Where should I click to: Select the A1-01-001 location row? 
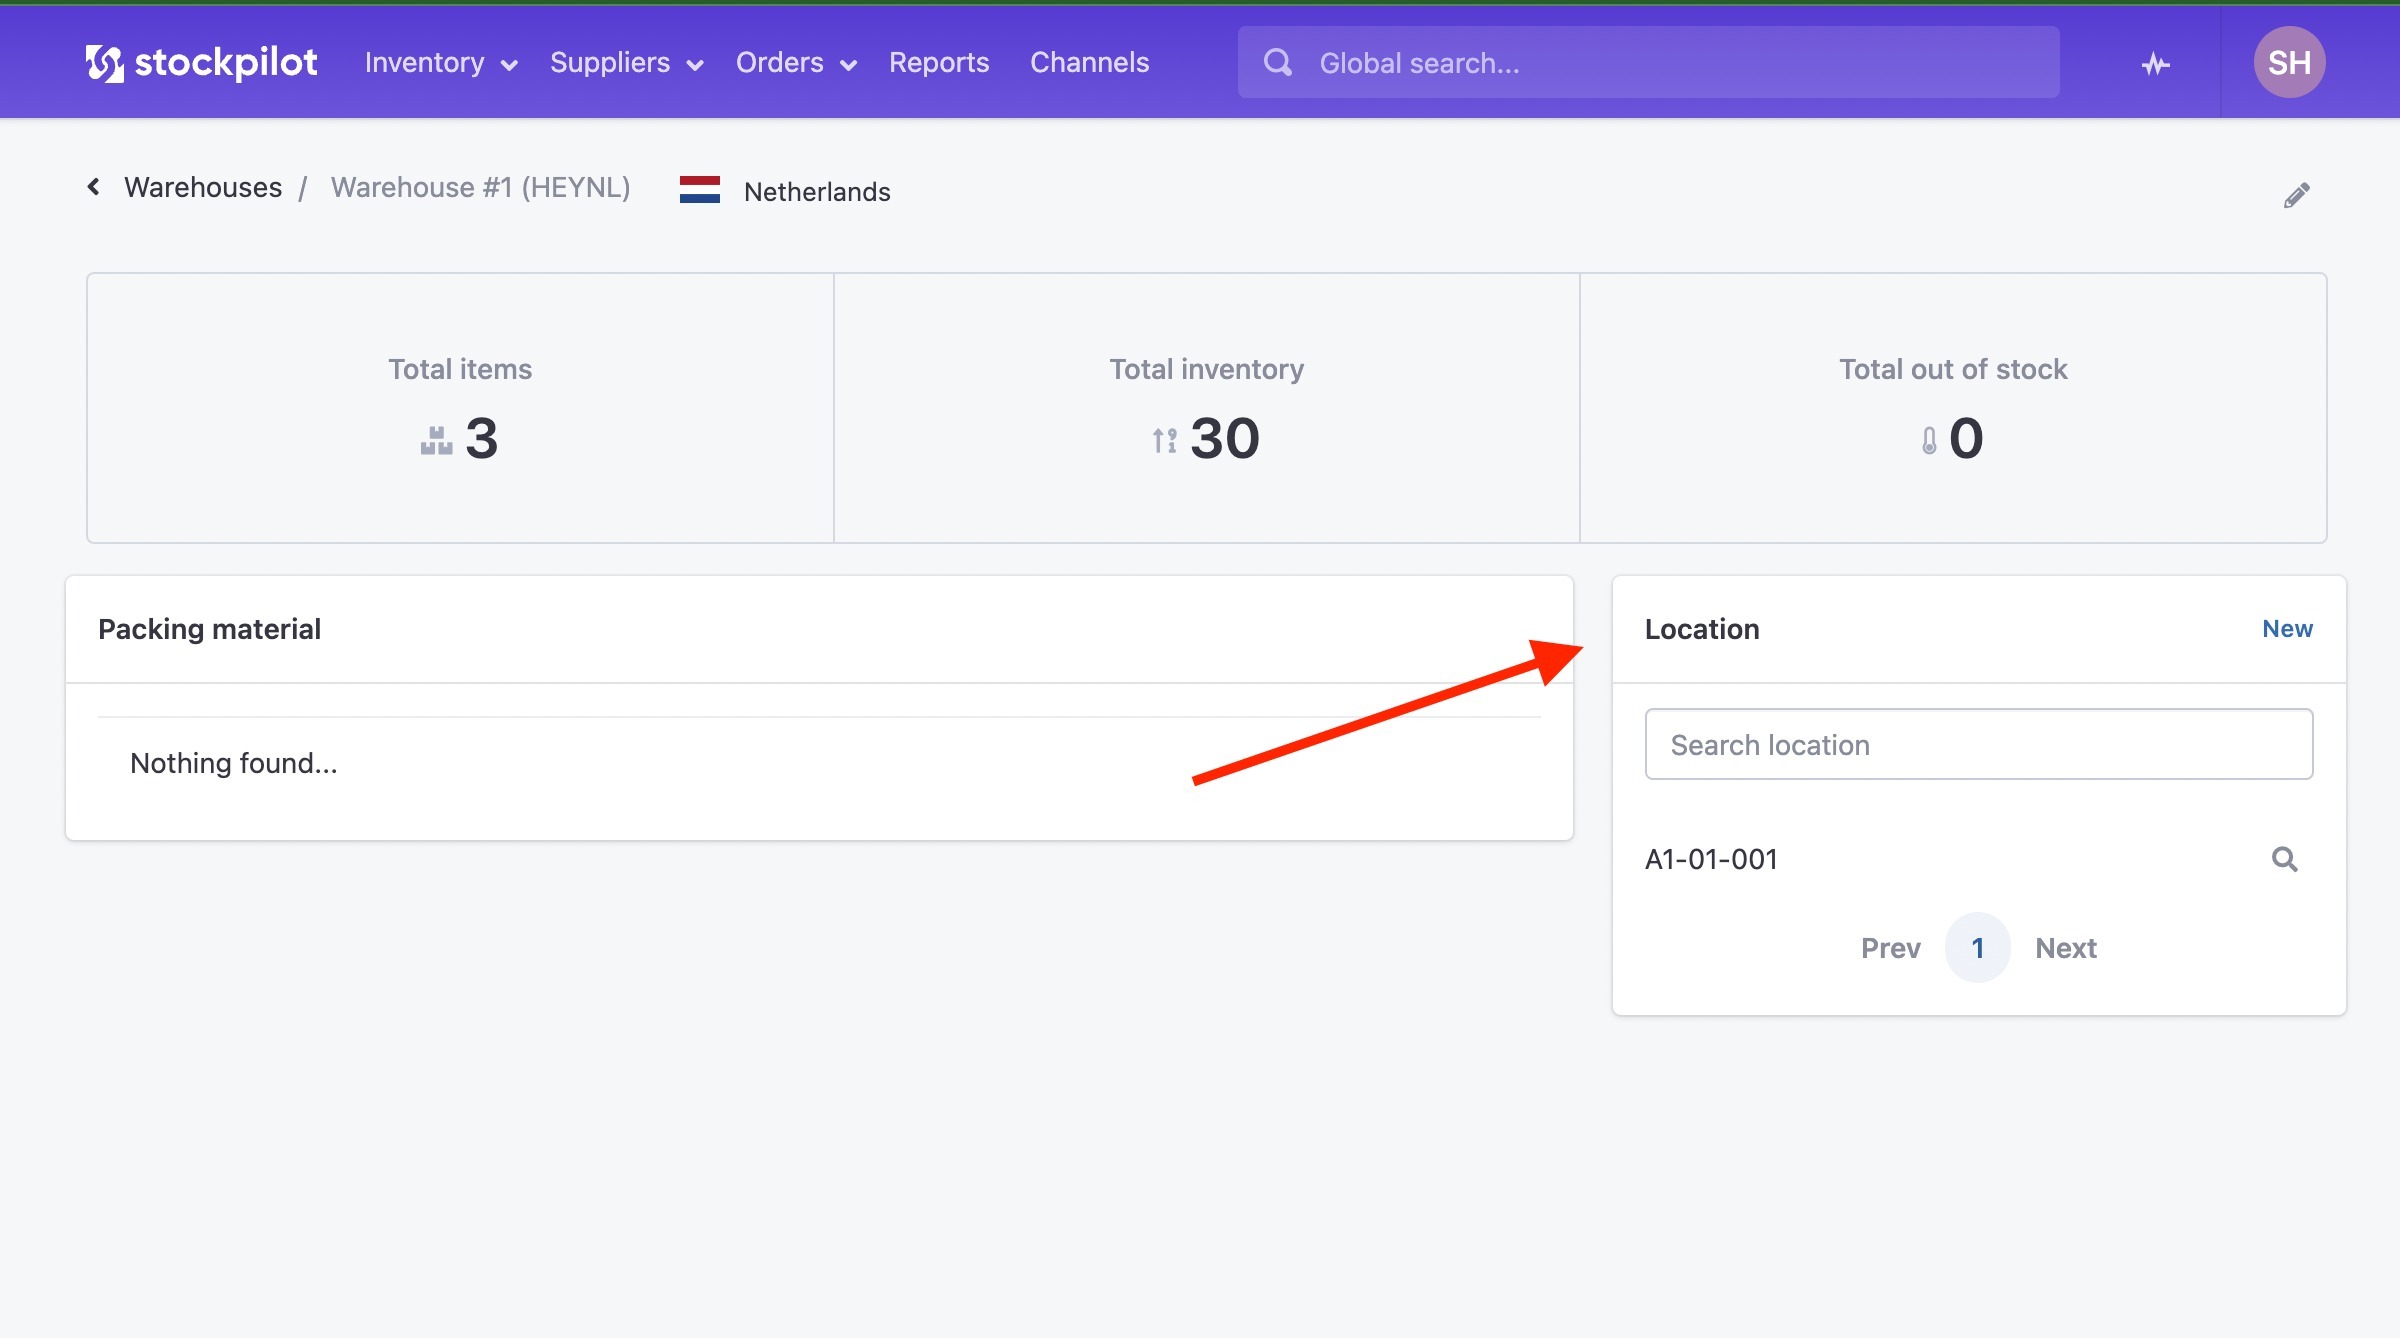click(x=1978, y=859)
